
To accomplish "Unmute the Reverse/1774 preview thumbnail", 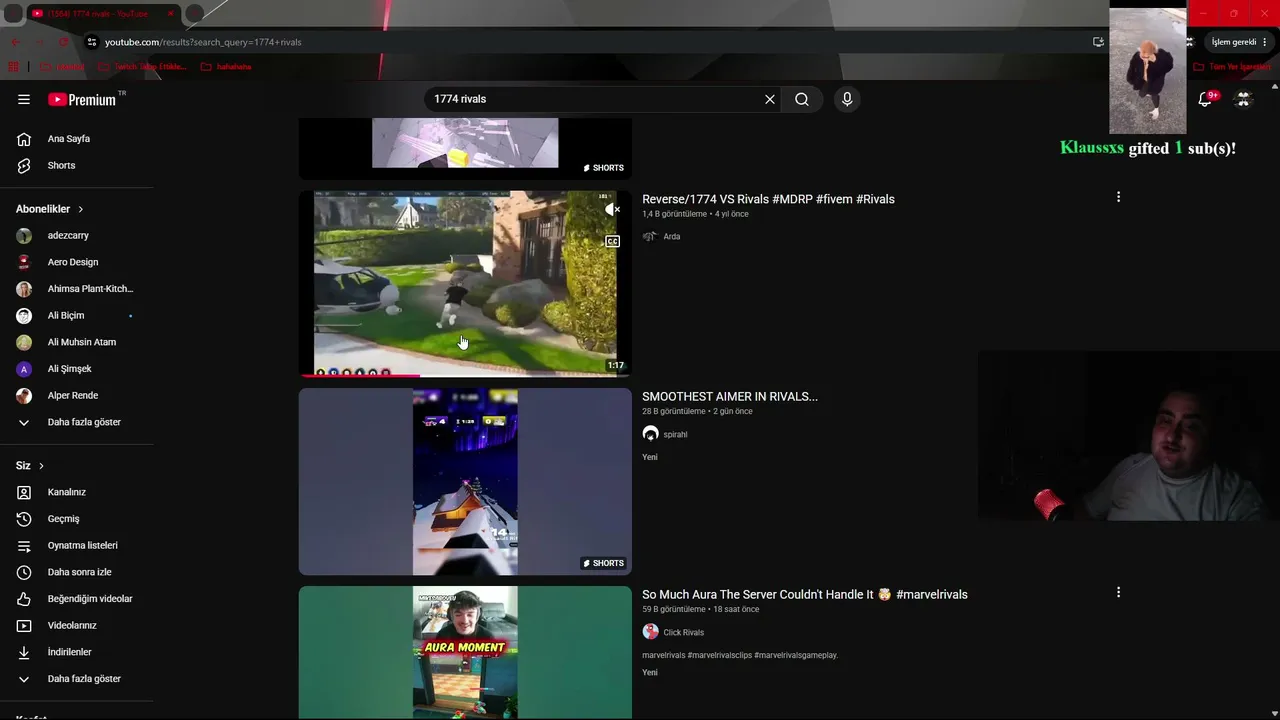I will point(612,209).
